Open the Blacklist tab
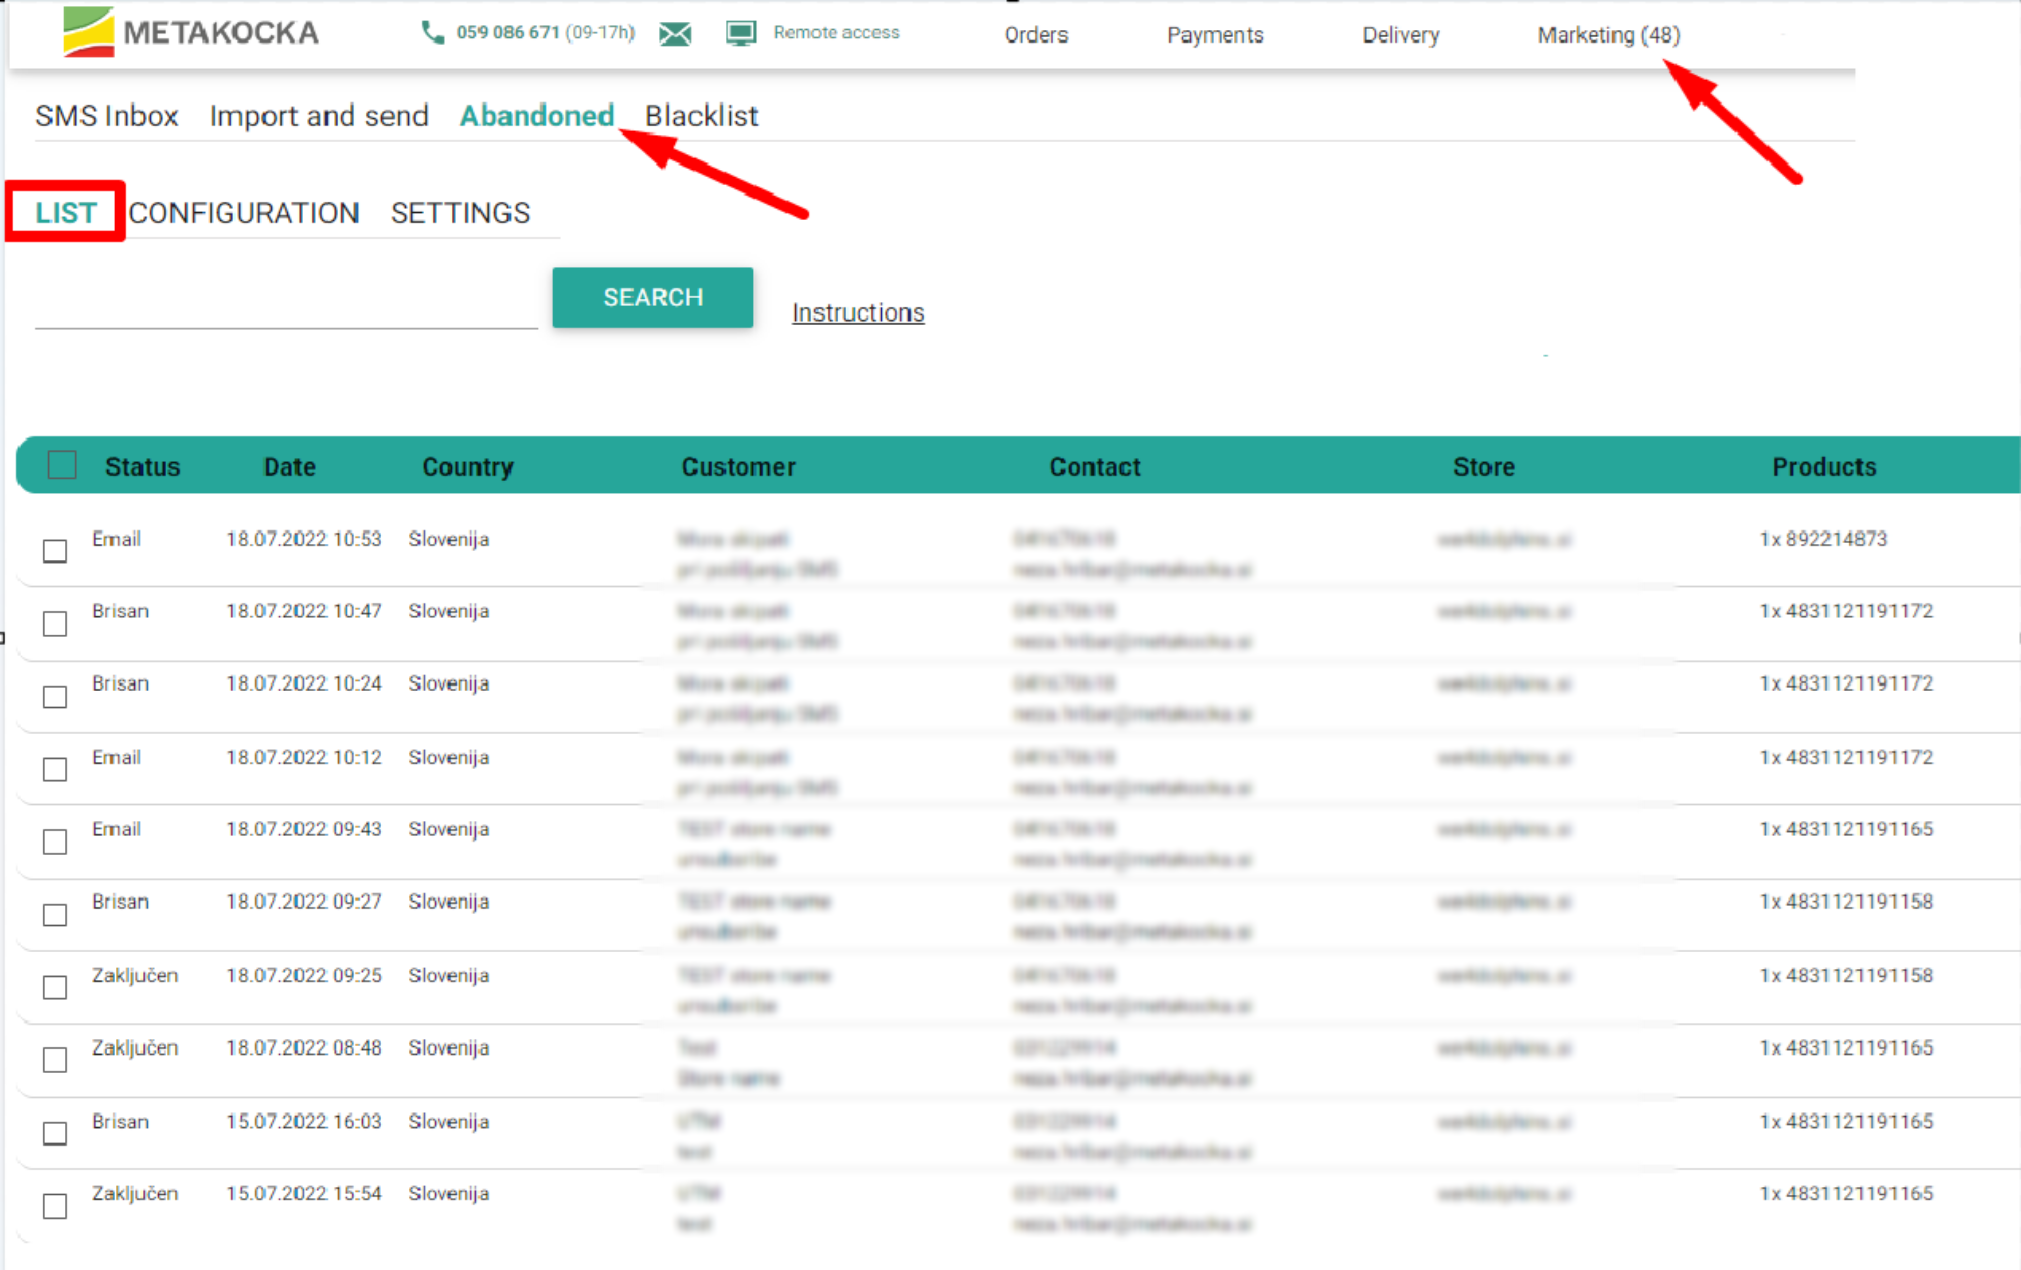Image resolution: width=2021 pixels, height=1270 pixels. pos(701,116)
